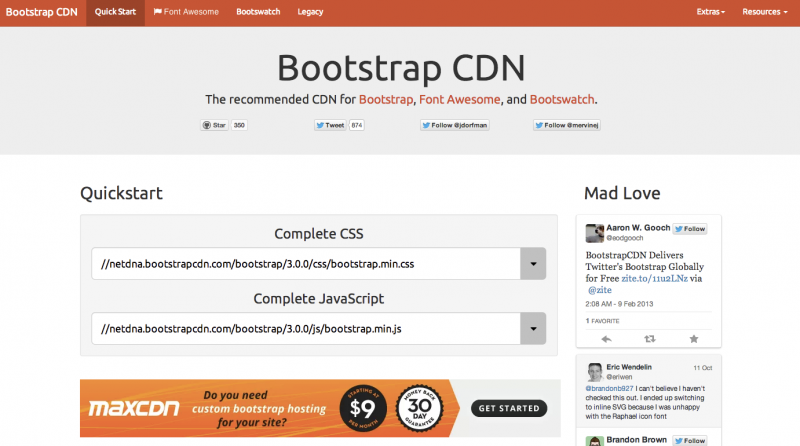Image resolution: width=800 pixels, height=446 pixels.
Task: Open the zite.to/11u2LNz link
Action: click(x=655, y=279)
